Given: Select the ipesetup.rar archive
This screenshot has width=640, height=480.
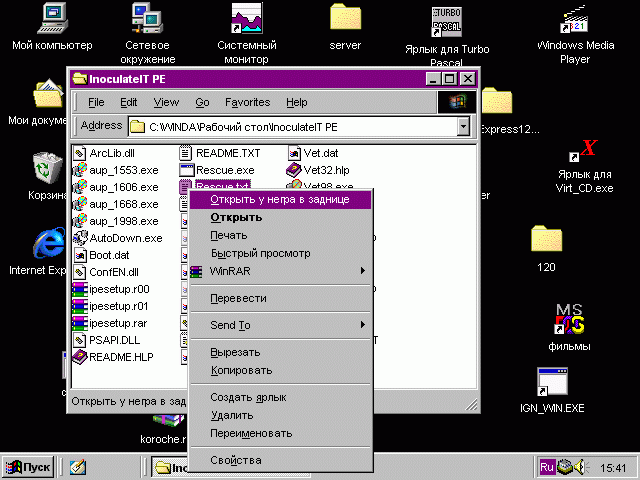Looking at the screenshot, I should tap(109, 323).
